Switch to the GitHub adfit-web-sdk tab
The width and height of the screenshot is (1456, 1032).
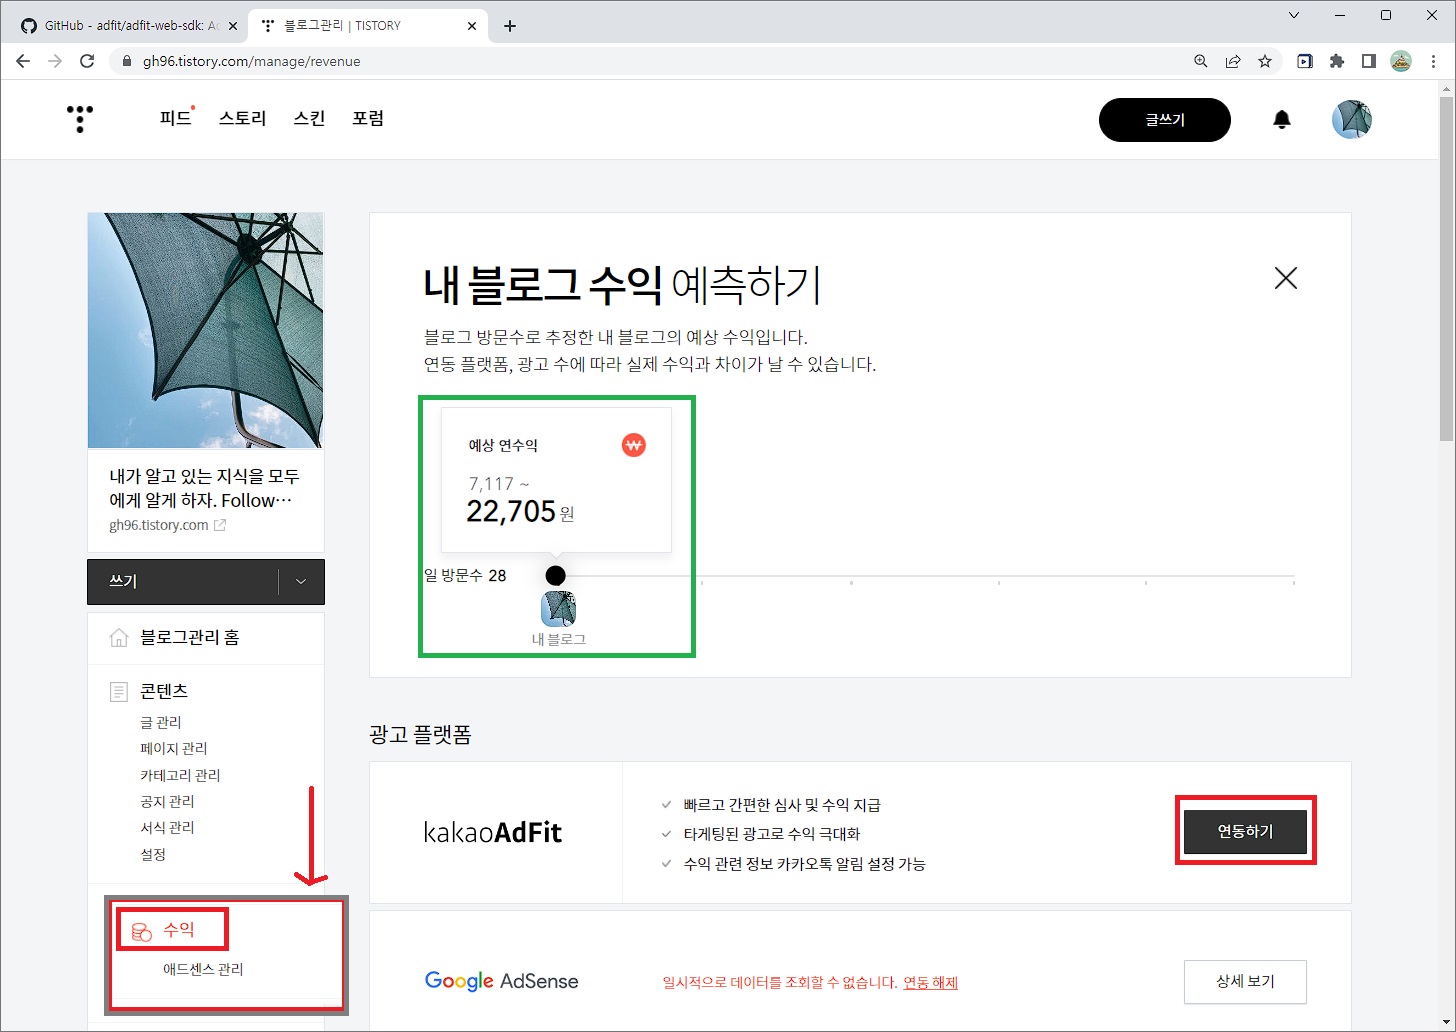tap(128, 26)
